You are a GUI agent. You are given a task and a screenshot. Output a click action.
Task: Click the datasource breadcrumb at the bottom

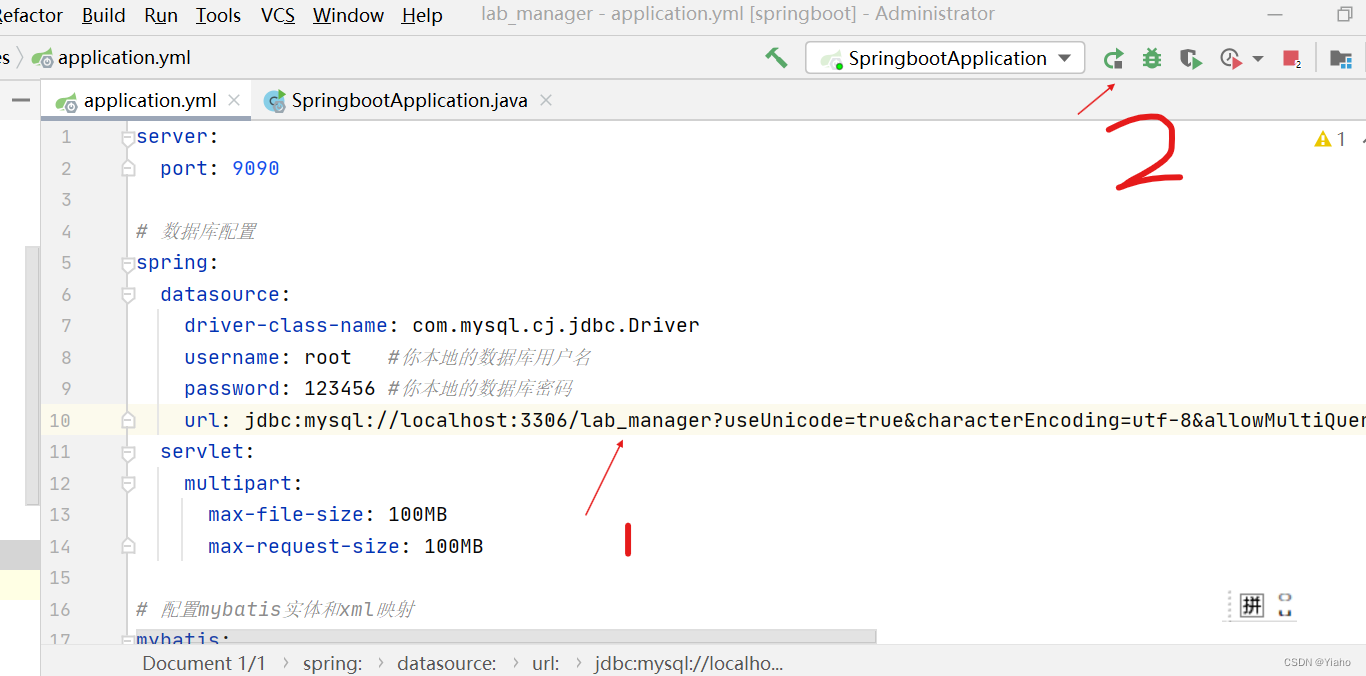coord(447,662)
